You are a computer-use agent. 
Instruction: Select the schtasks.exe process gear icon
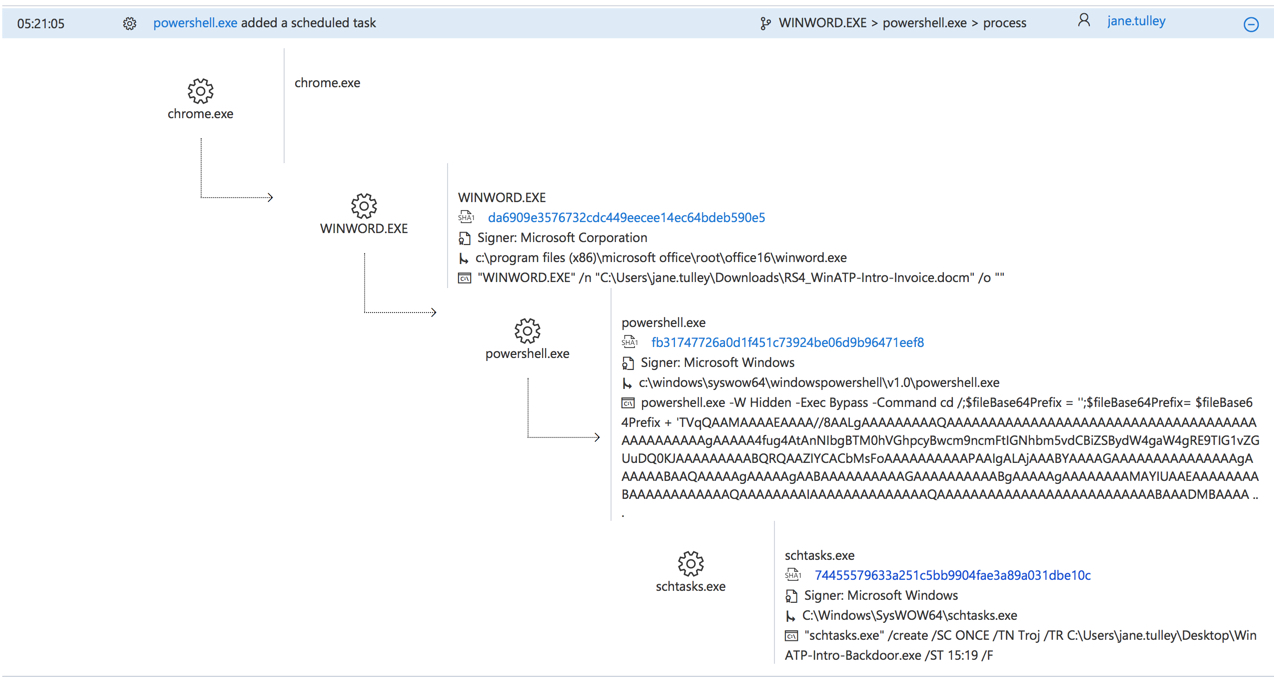coord(690,562)
